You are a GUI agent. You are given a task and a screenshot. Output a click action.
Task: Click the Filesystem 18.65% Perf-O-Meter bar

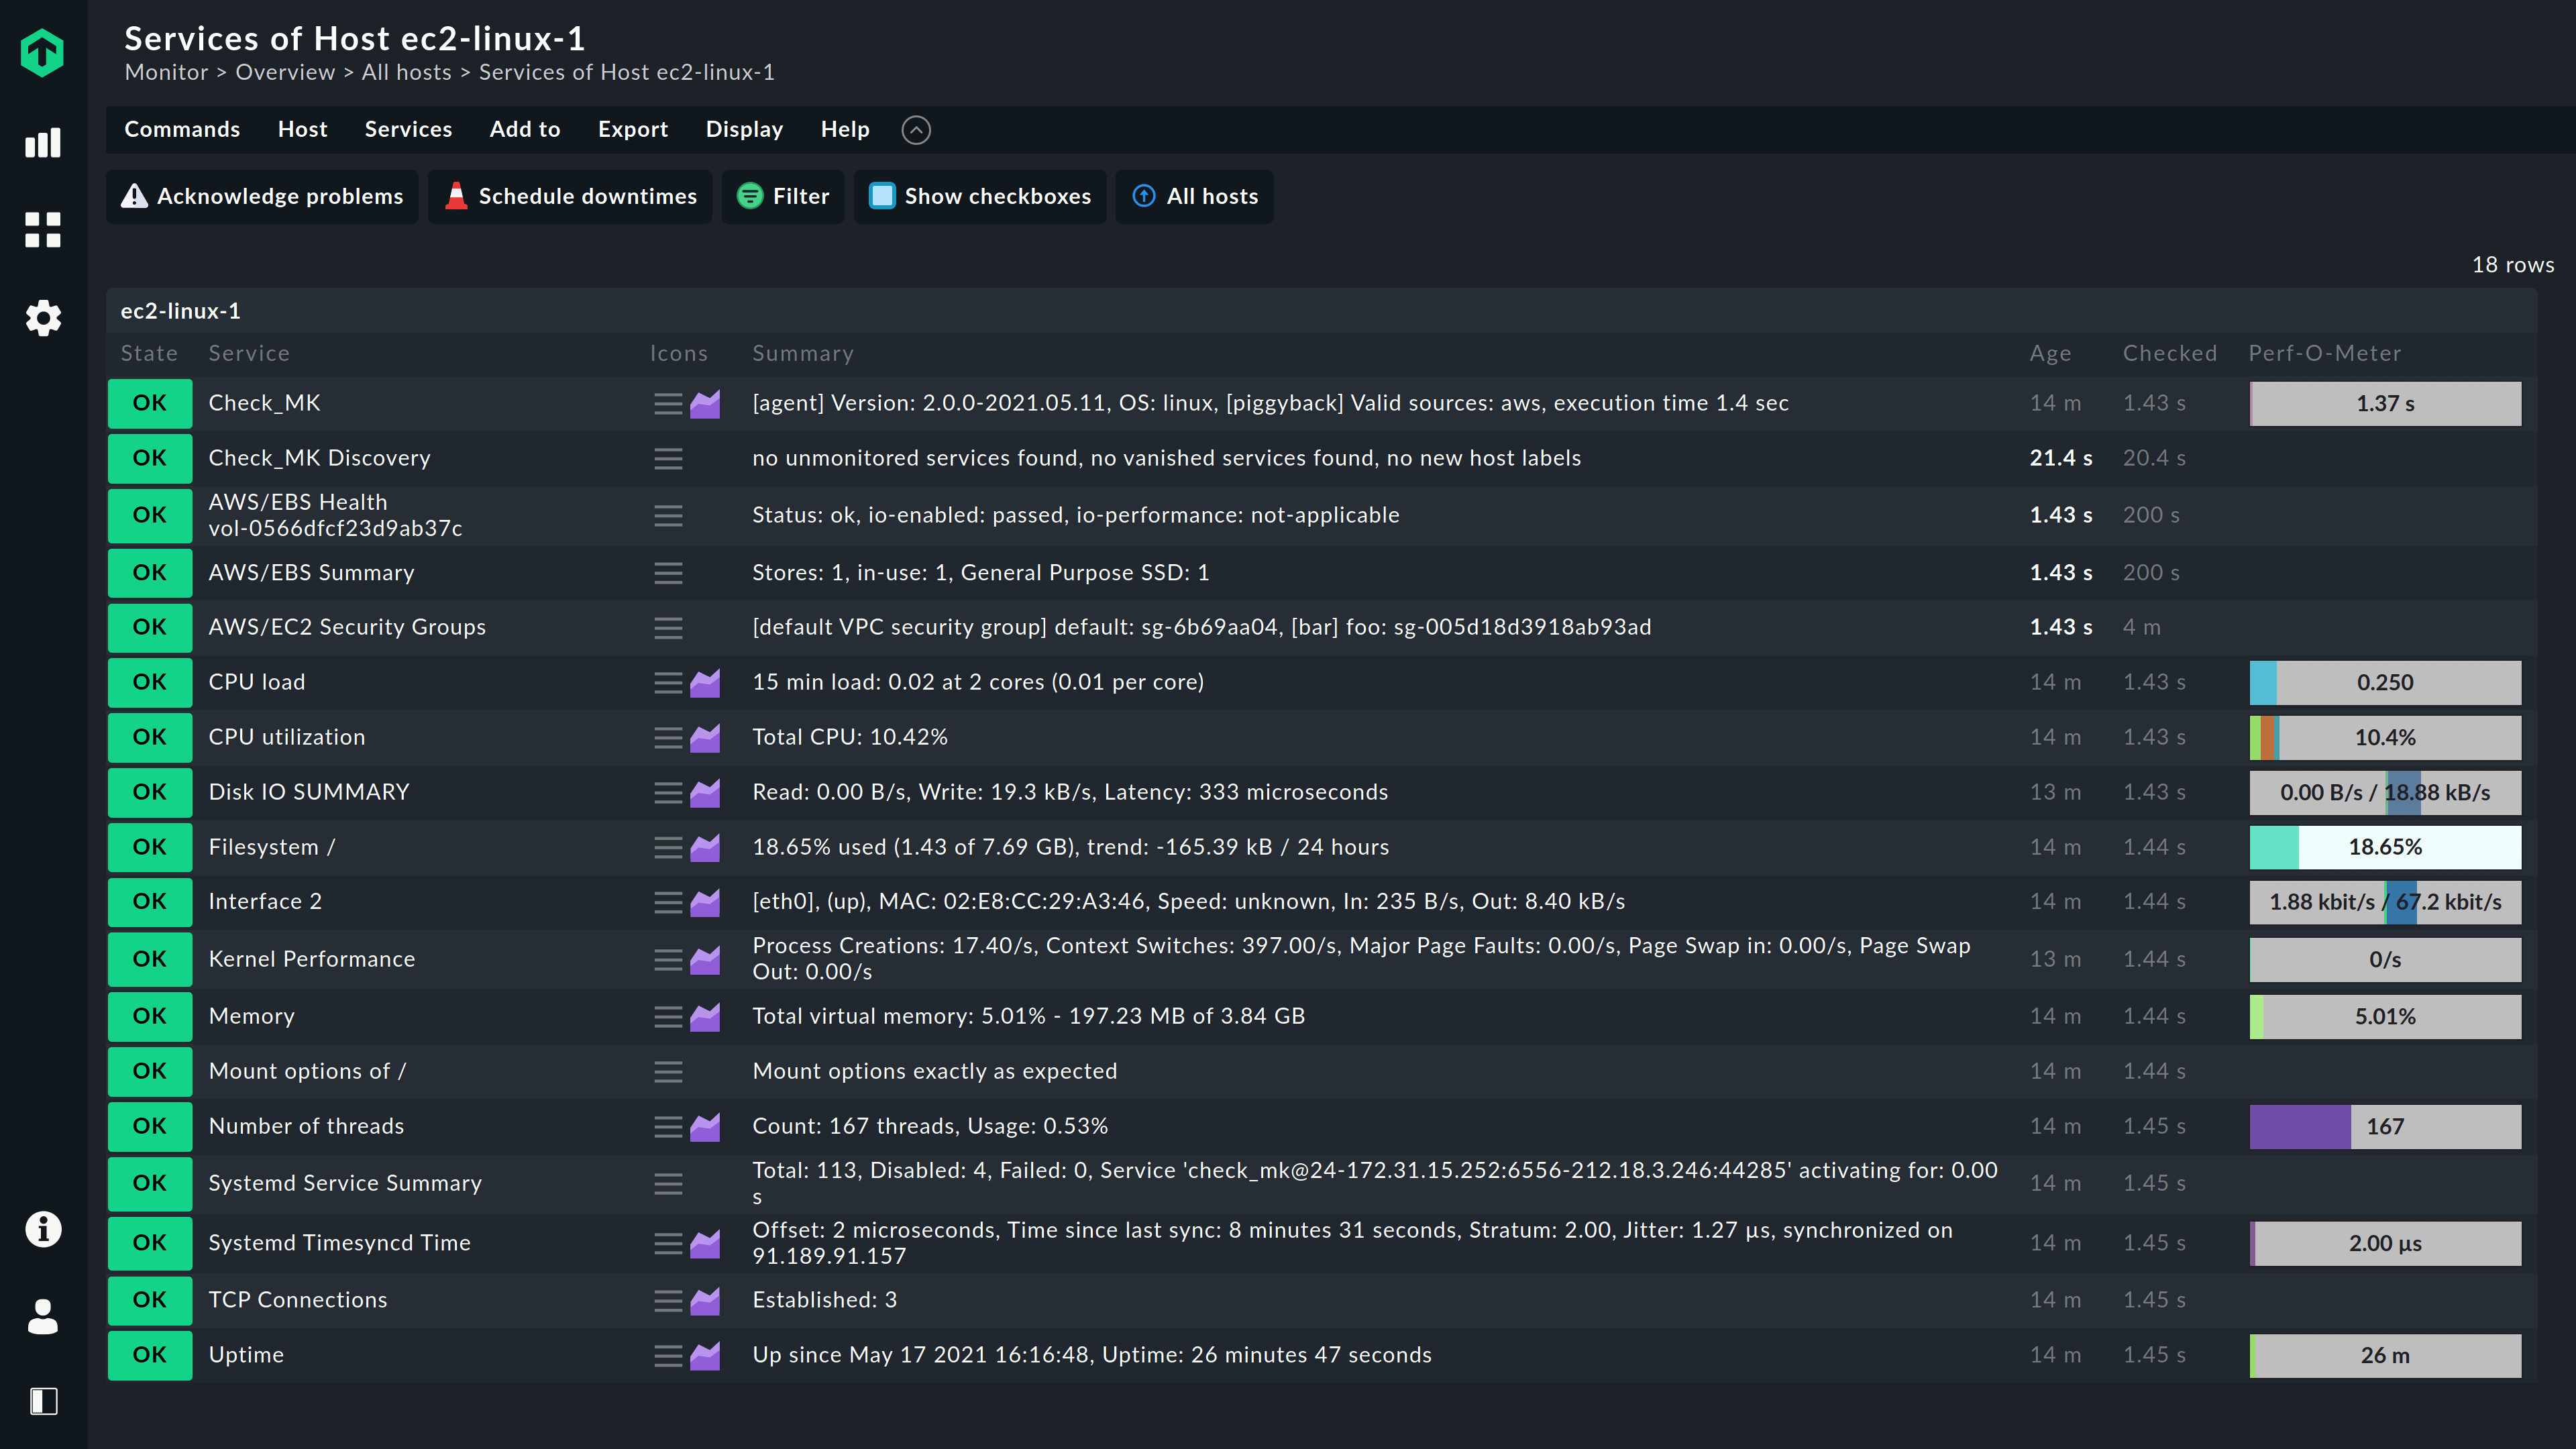click(x=2385, y=848)
